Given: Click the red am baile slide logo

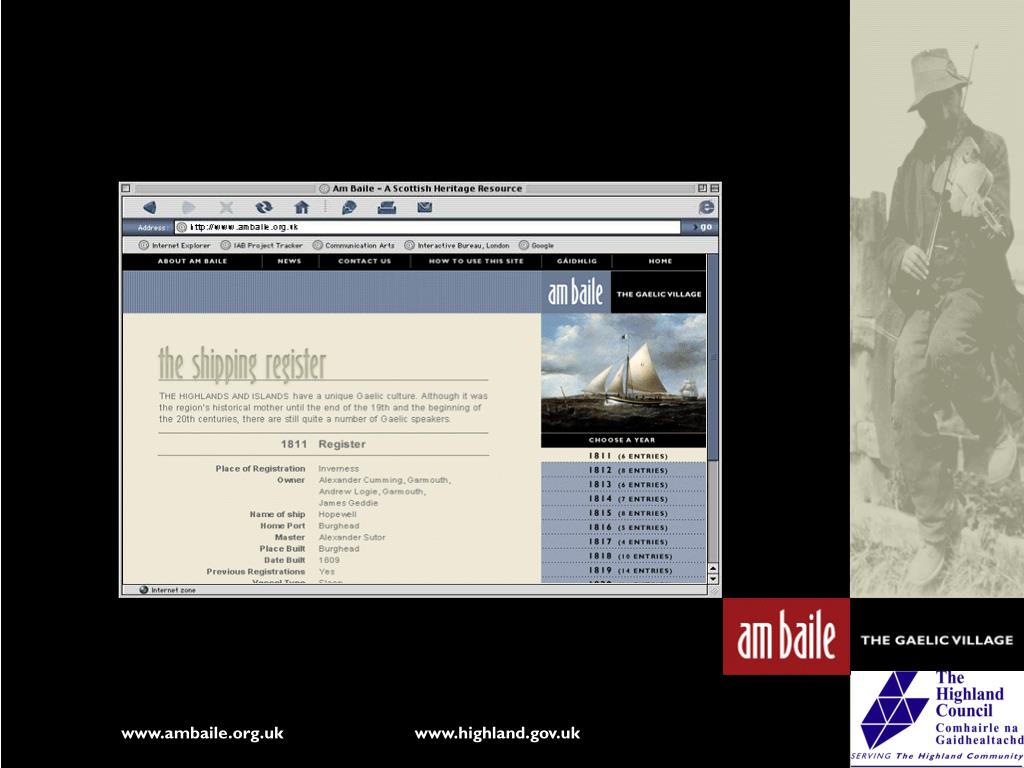Looking at the screenshot, I should coord(786,636).
